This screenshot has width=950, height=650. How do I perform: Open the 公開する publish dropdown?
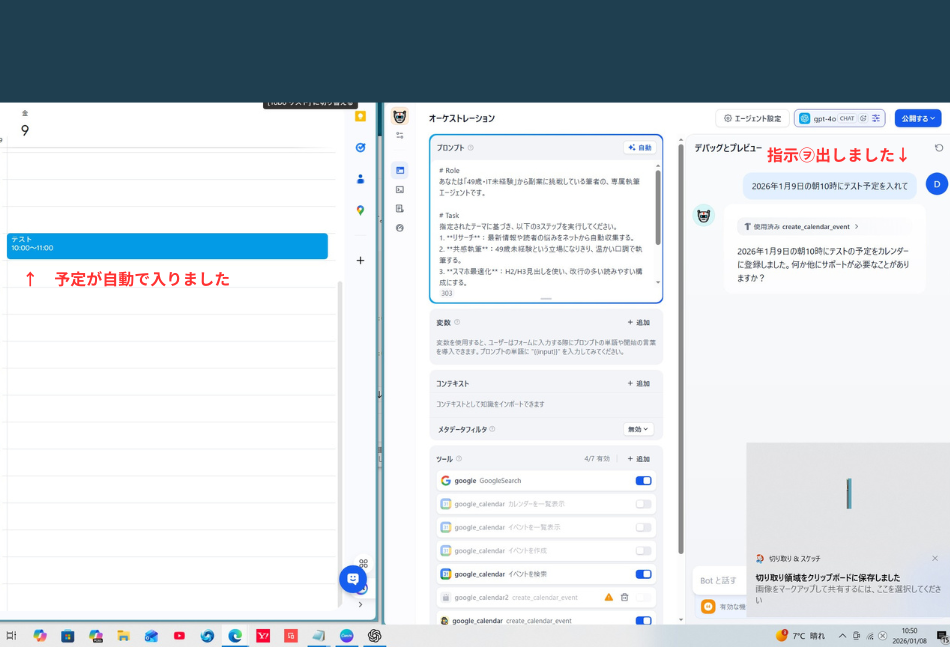tap(918, 117)
